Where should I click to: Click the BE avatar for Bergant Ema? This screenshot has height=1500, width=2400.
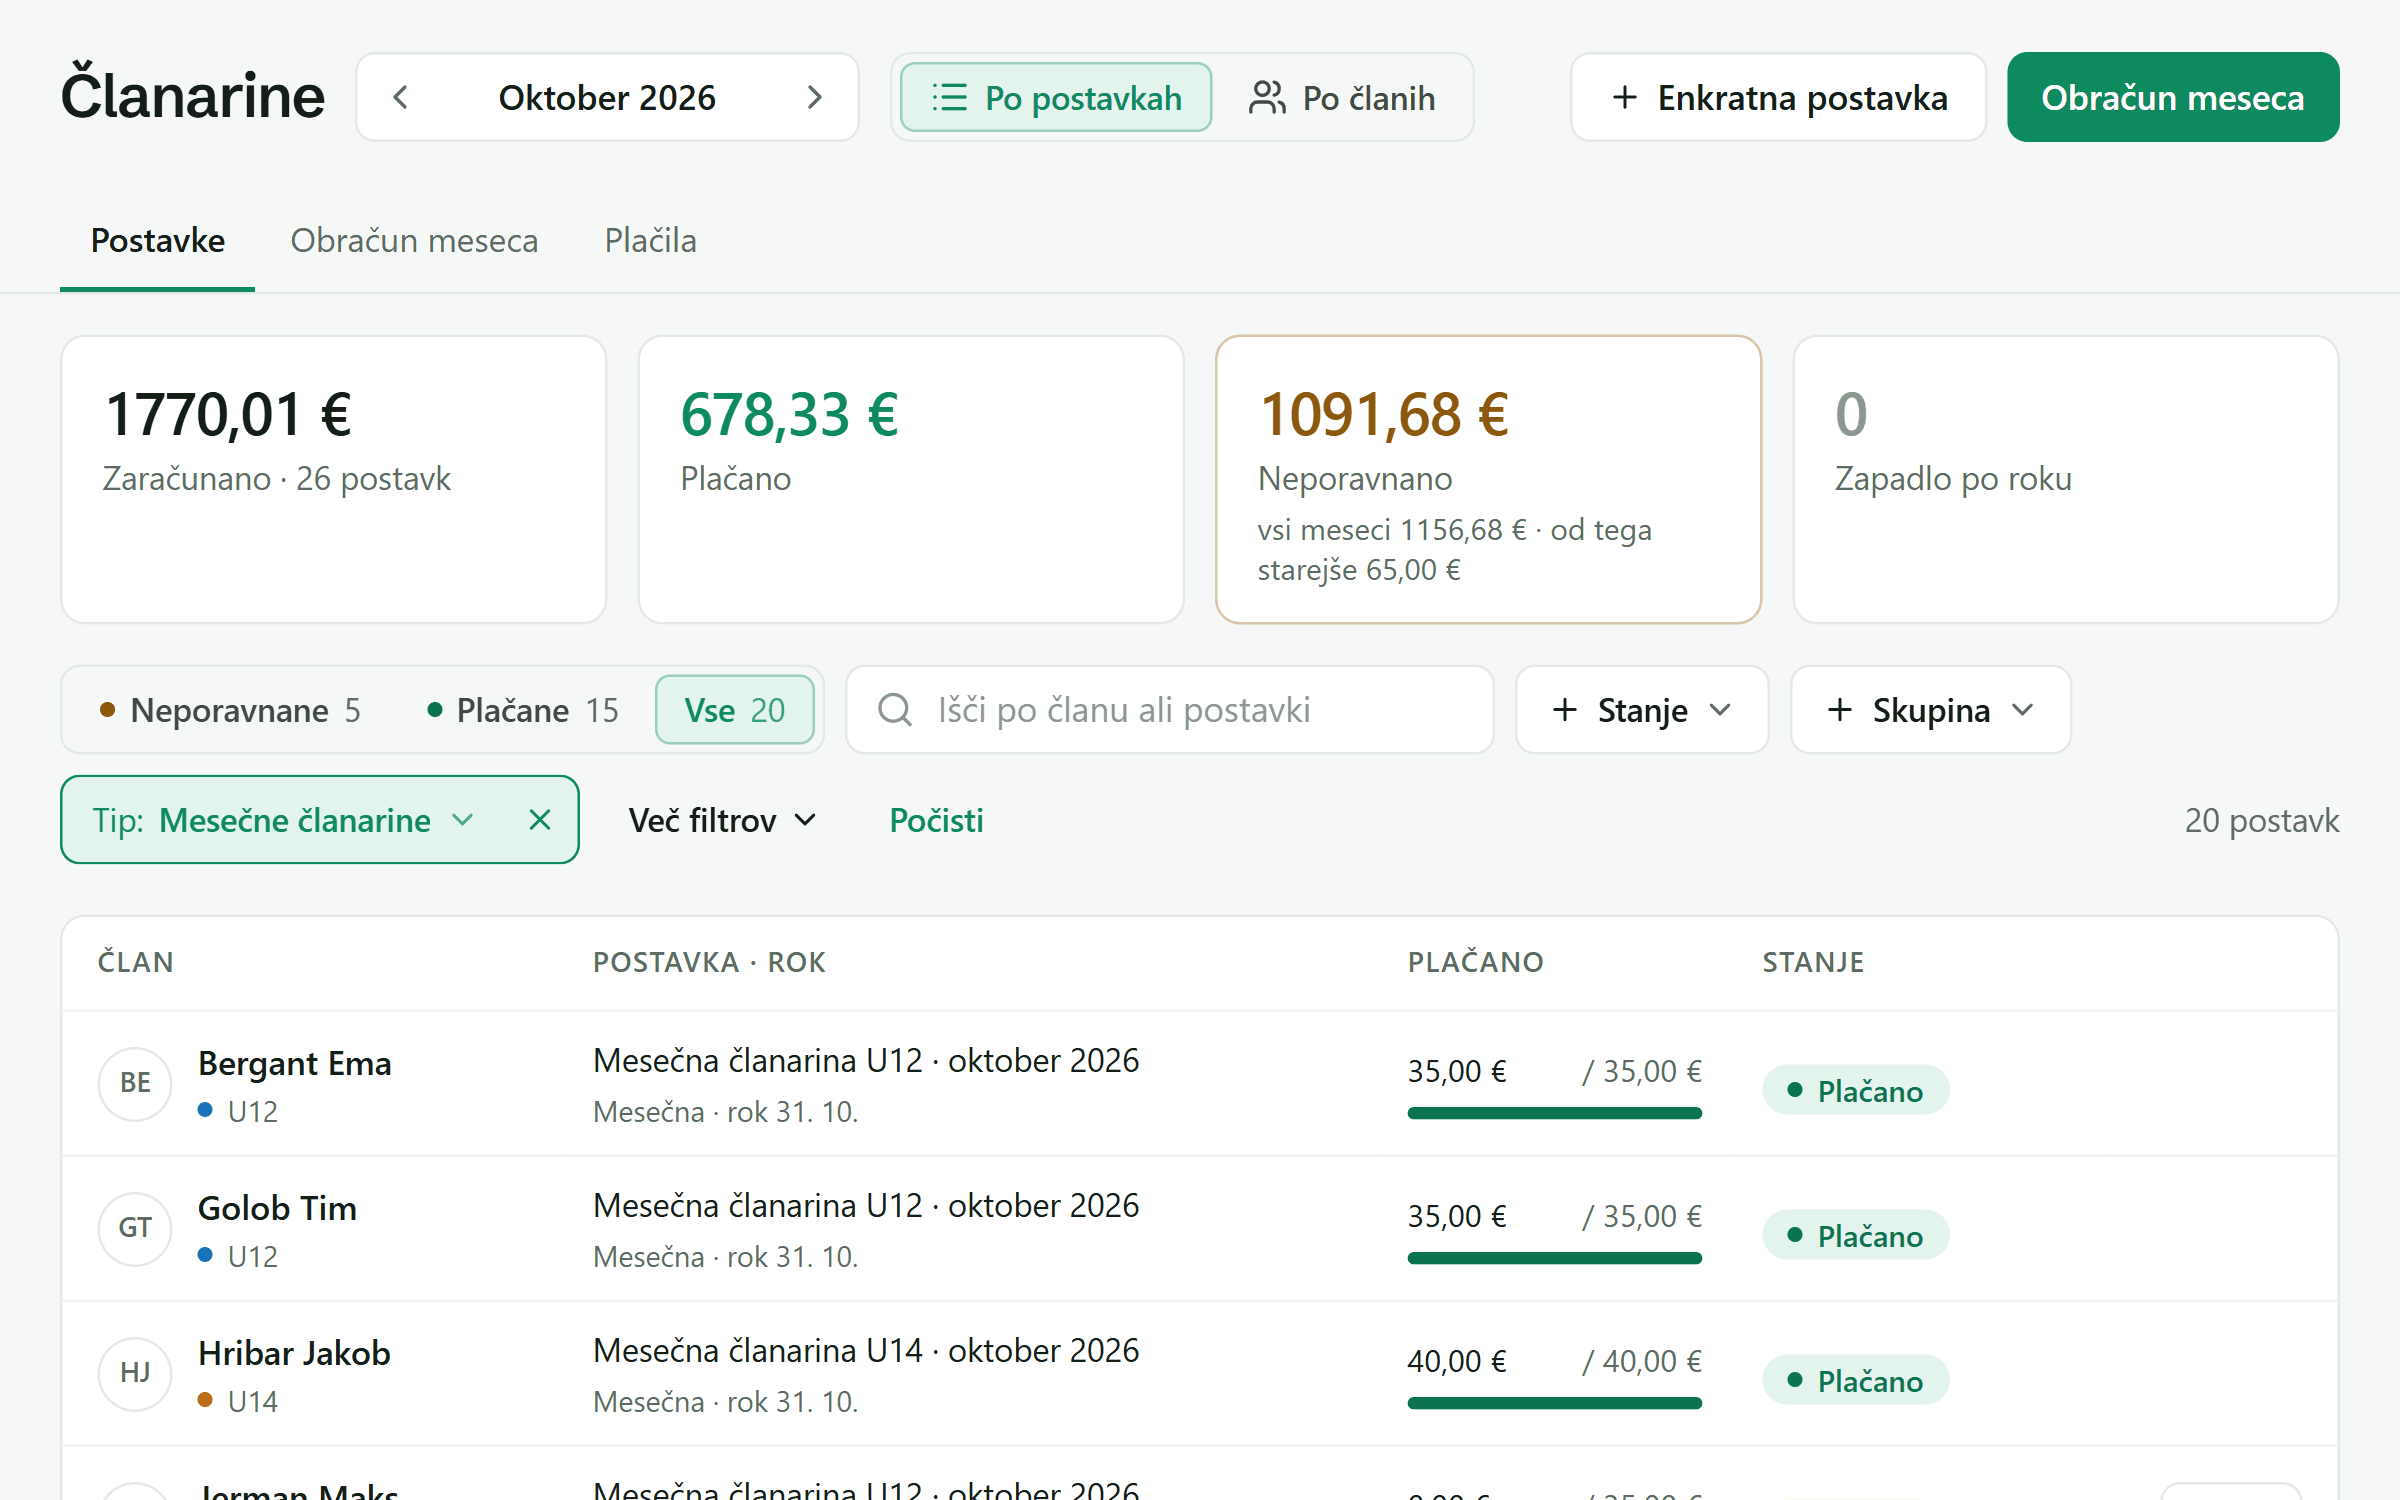(x=135, y=1083)
